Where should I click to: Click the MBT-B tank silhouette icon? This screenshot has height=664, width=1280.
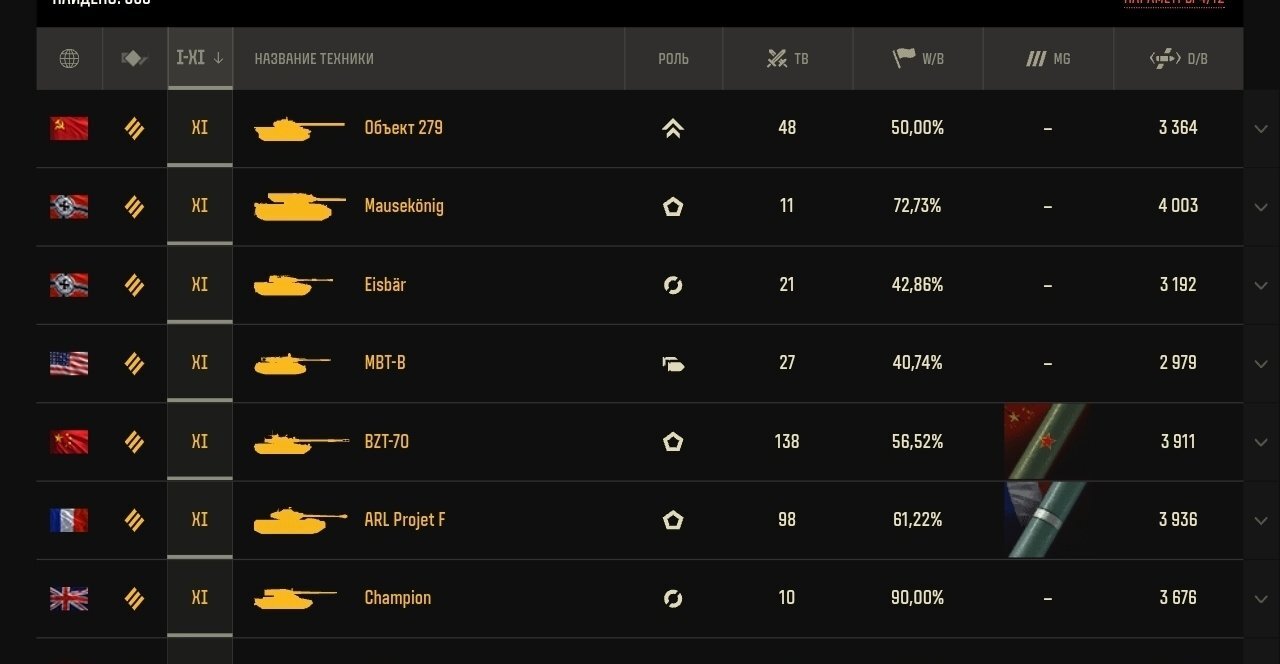click(292, 363)
